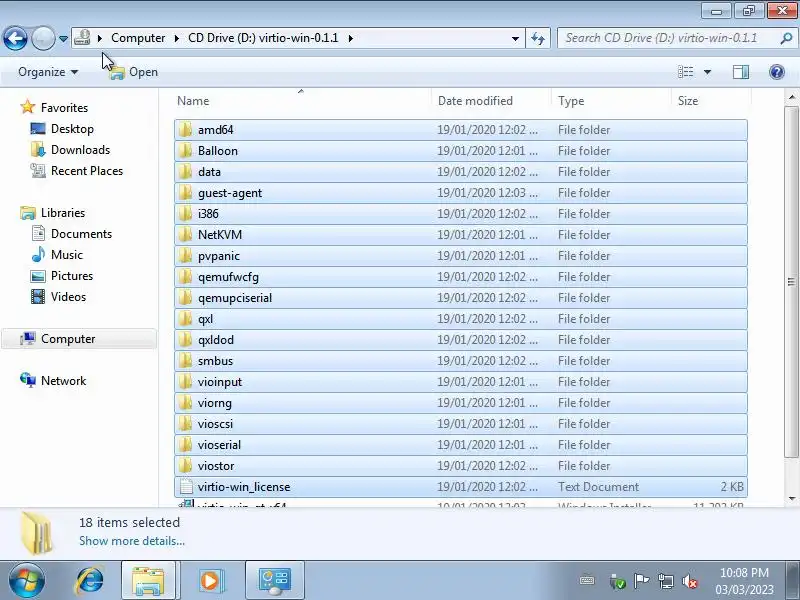Screen dimensions: 800x600
Task: Click the muted volume tray icon
Action: pos(690,581)
